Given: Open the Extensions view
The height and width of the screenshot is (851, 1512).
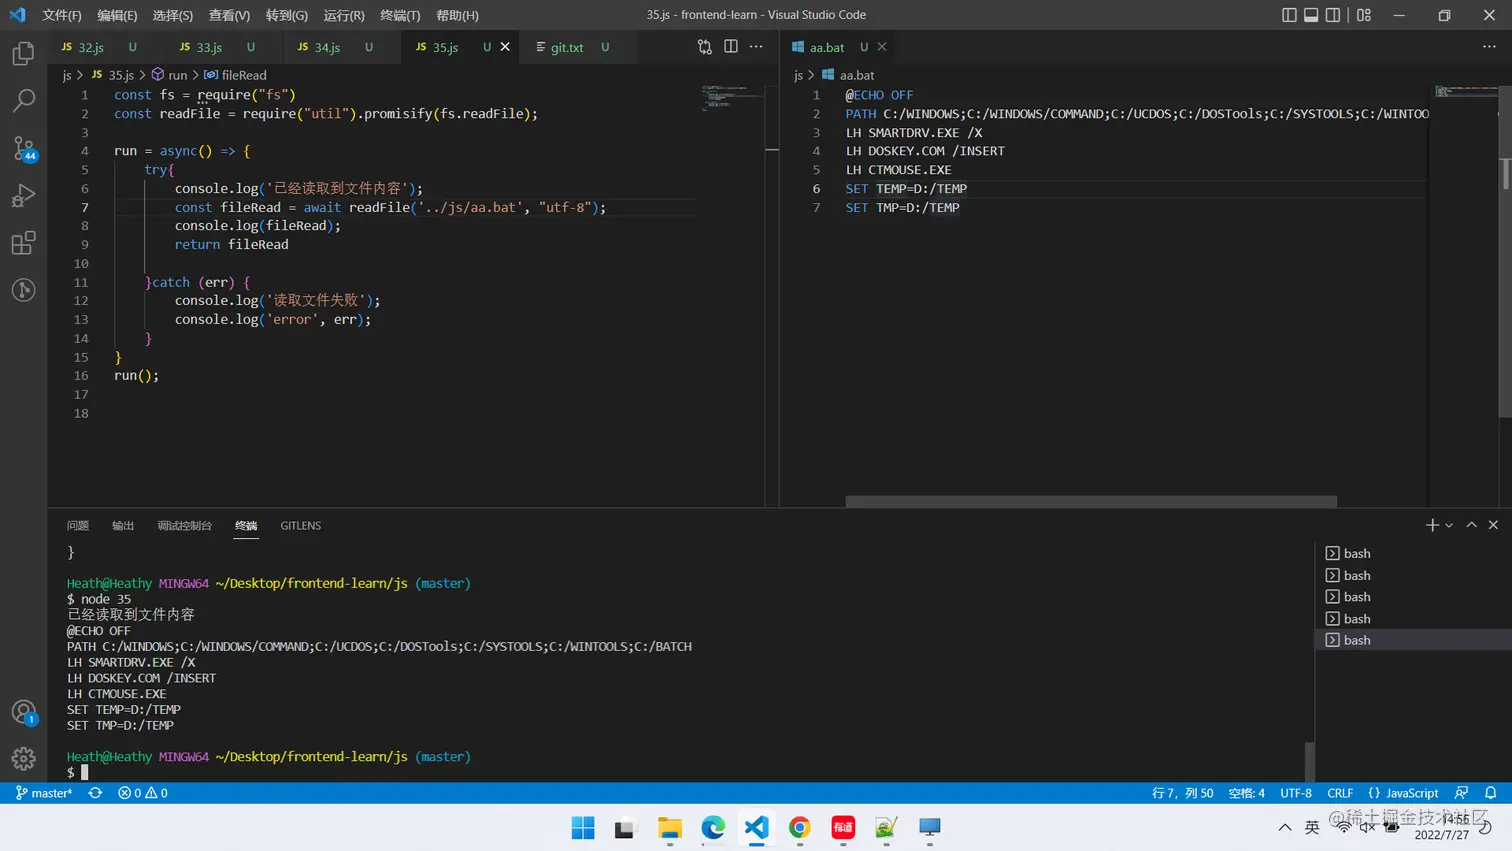Looking at the screenshot, I should point(23,243).
